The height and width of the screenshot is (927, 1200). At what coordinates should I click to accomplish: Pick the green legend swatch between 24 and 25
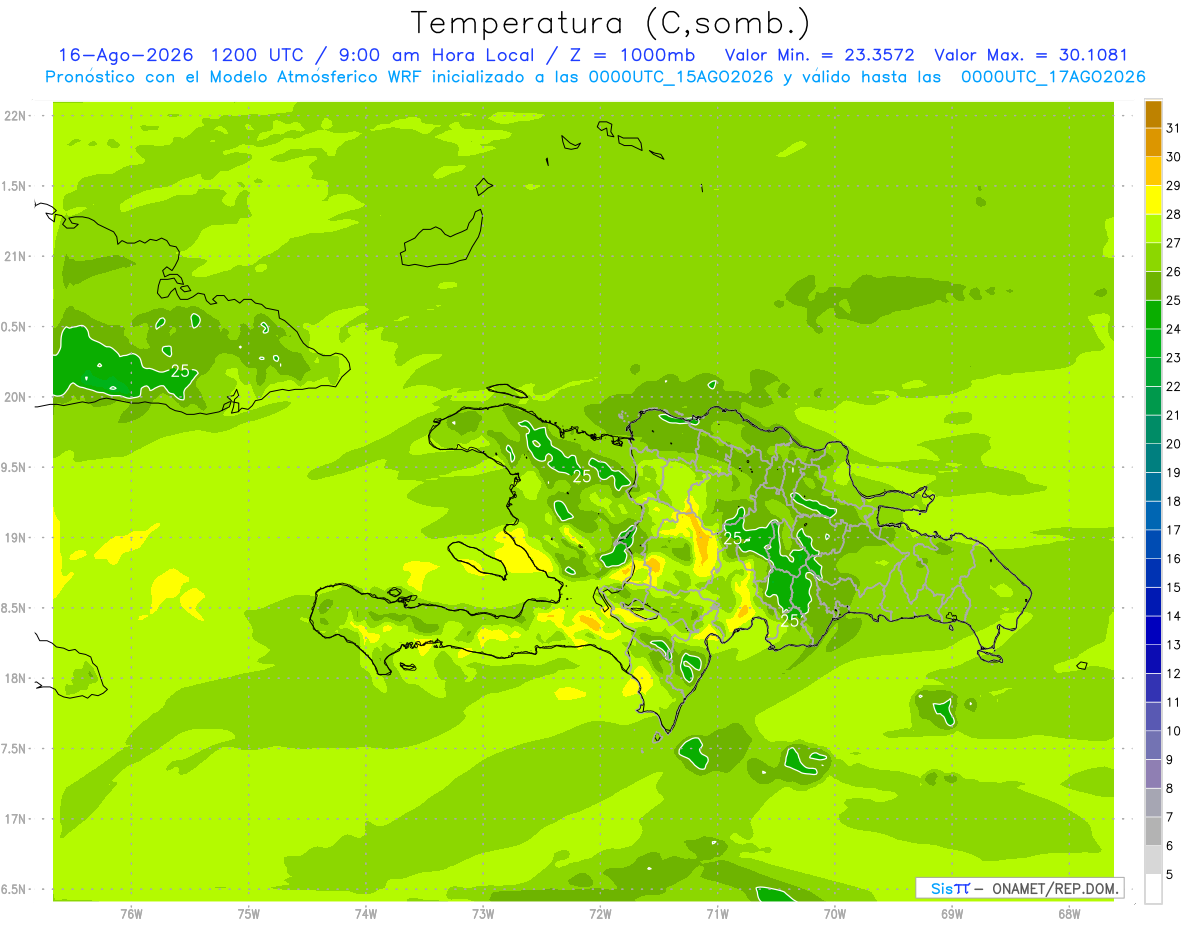[x=1153, y=315]
